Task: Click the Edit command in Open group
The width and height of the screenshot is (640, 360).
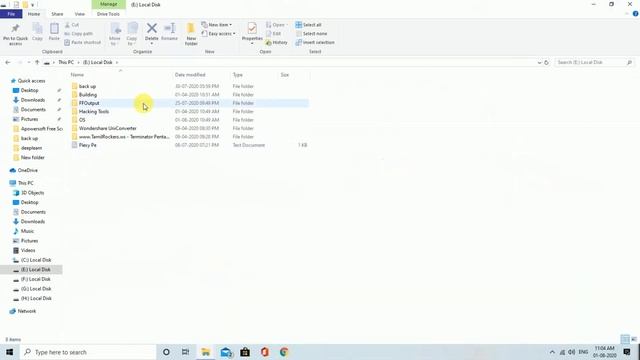Action: point(273,33)
